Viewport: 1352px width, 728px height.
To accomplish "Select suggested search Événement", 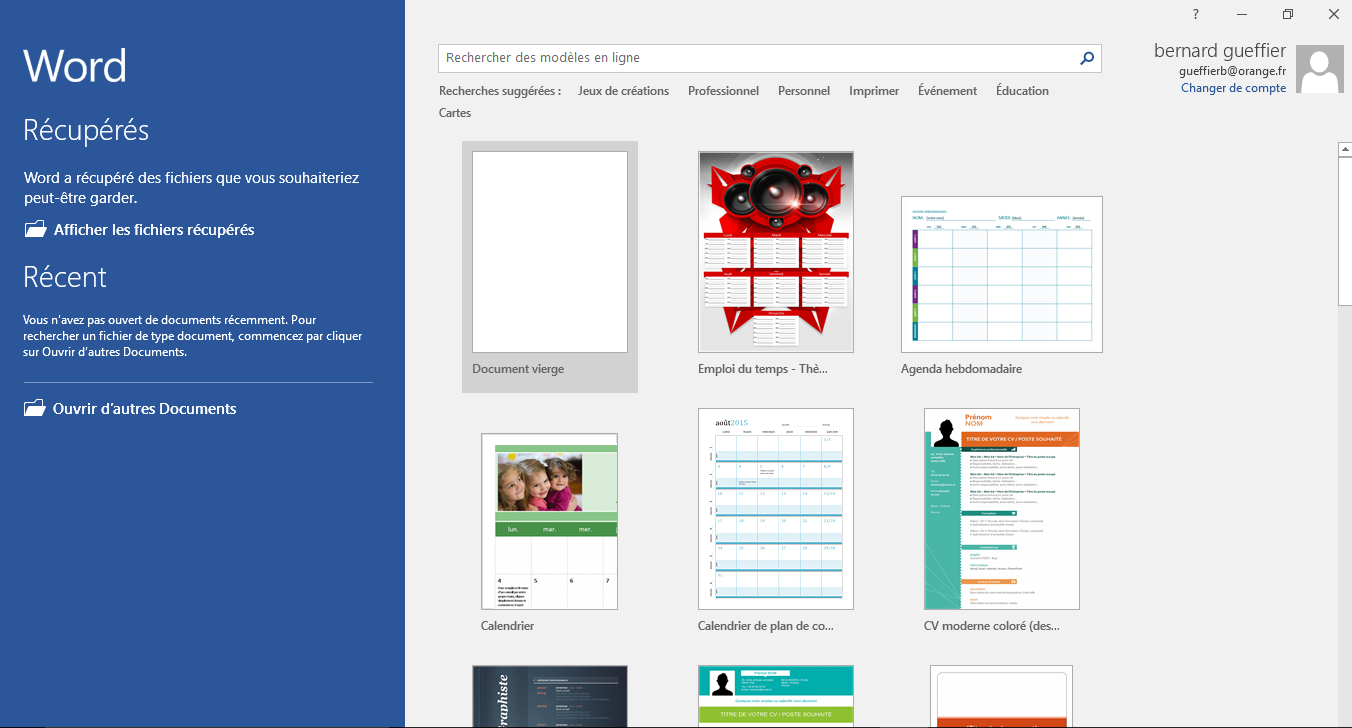I will point(947,91).
